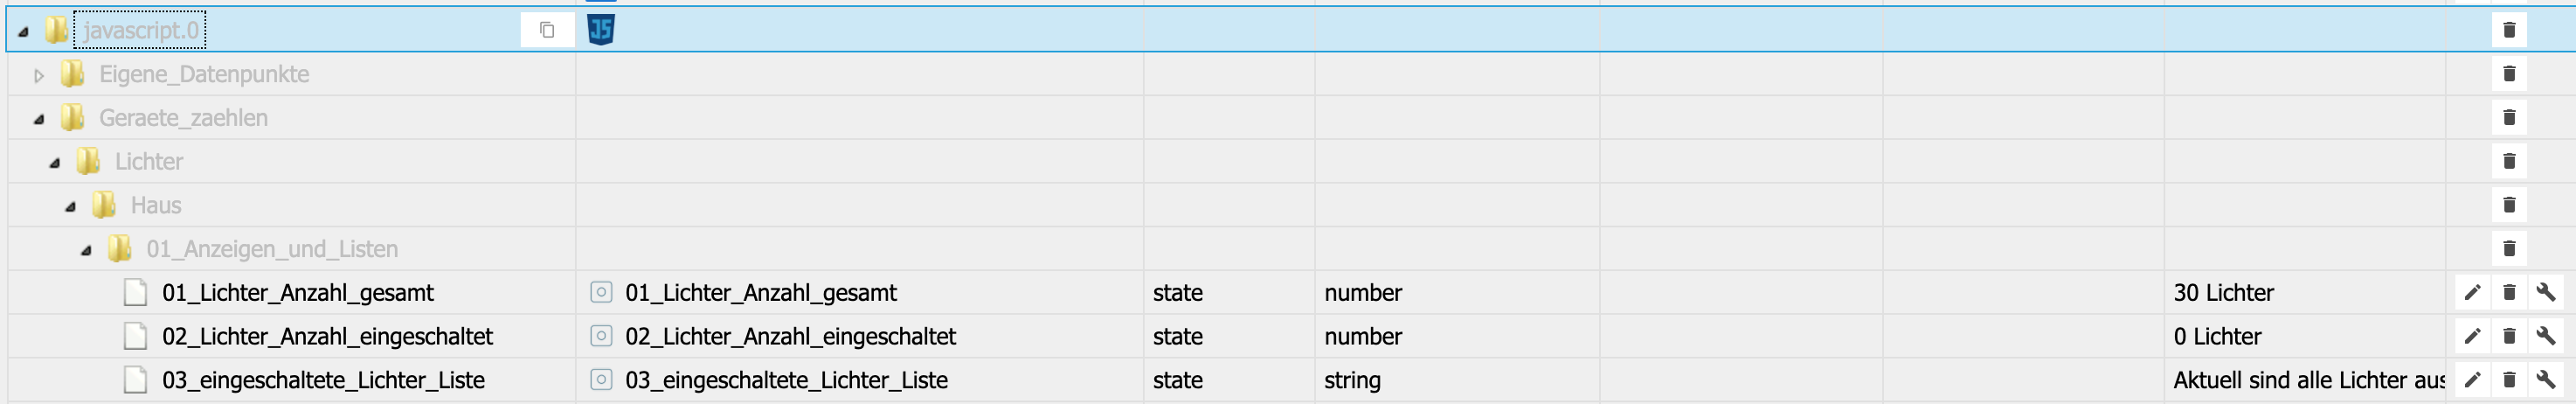Collapse the Geraete_zaehlen folder

[39, 119]
